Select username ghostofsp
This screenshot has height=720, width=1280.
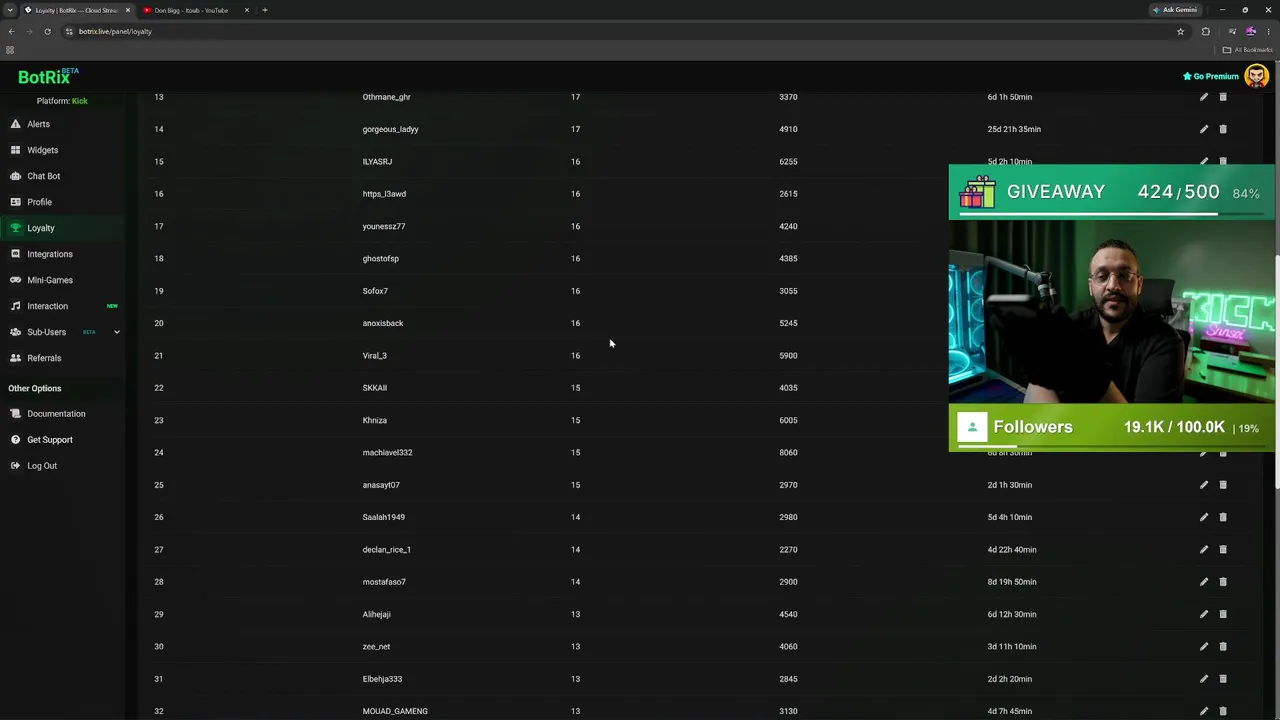(x=380, y=258)
